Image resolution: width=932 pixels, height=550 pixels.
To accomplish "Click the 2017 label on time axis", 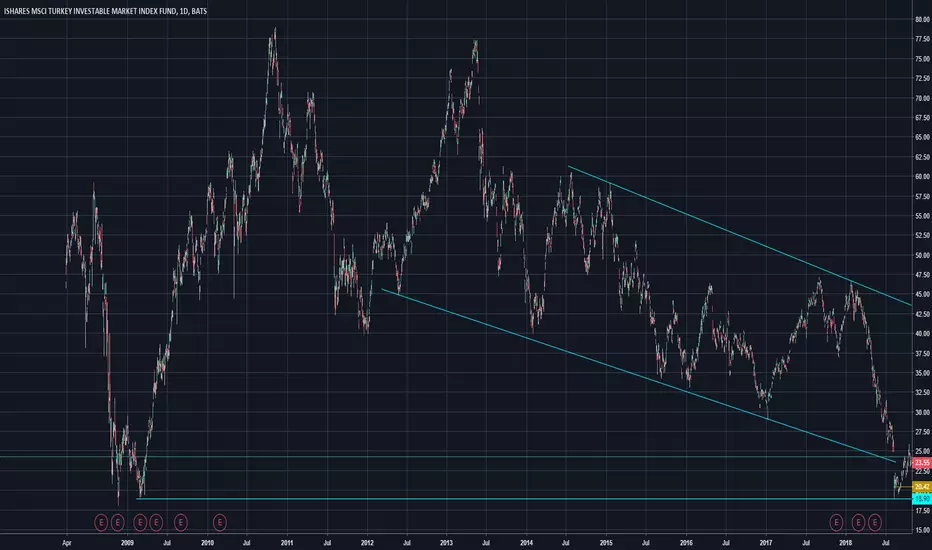I will coord(766,542).
